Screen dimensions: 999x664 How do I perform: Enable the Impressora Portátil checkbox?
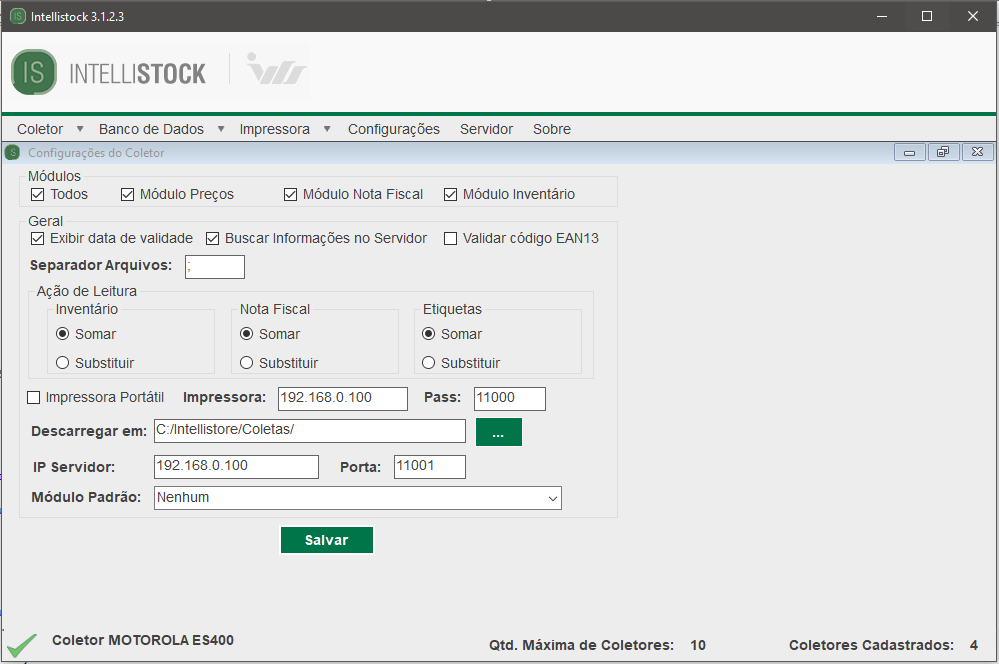point(34,398)
